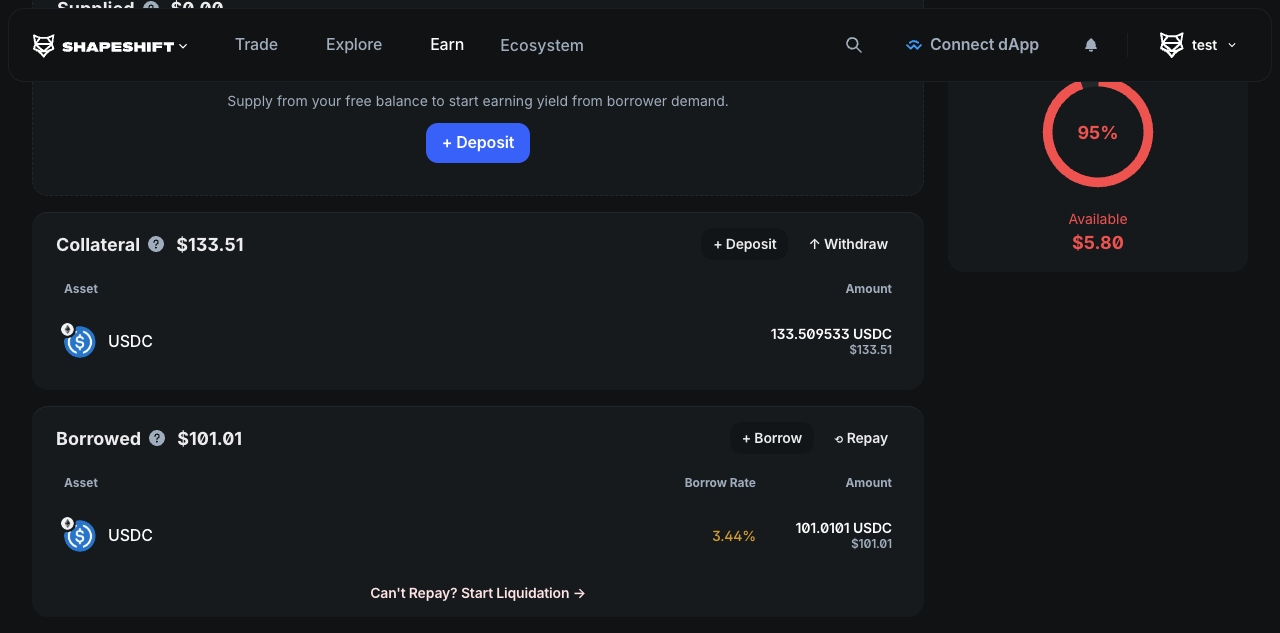Click the USDC icon in Collateral row

pos(79,341)
